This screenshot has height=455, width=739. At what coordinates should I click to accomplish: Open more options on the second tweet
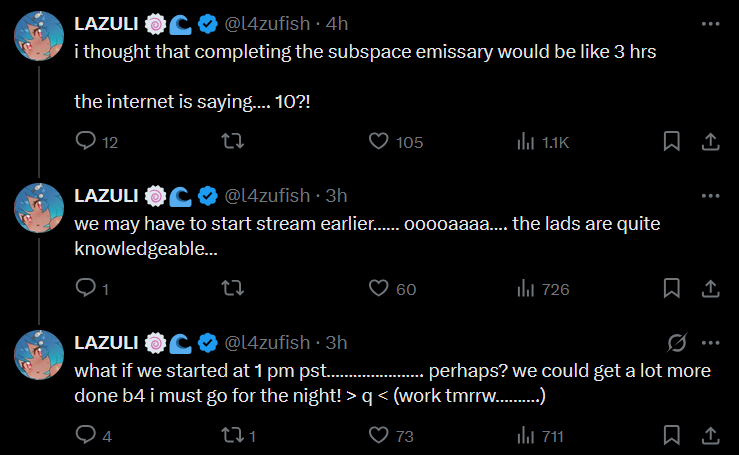[710, 194]
